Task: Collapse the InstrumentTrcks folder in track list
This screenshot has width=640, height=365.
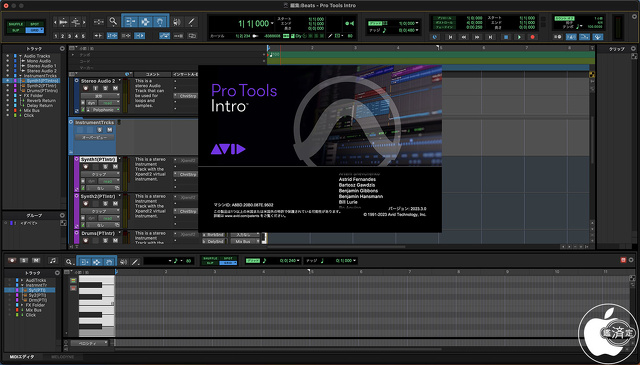Action: [20, 76]
